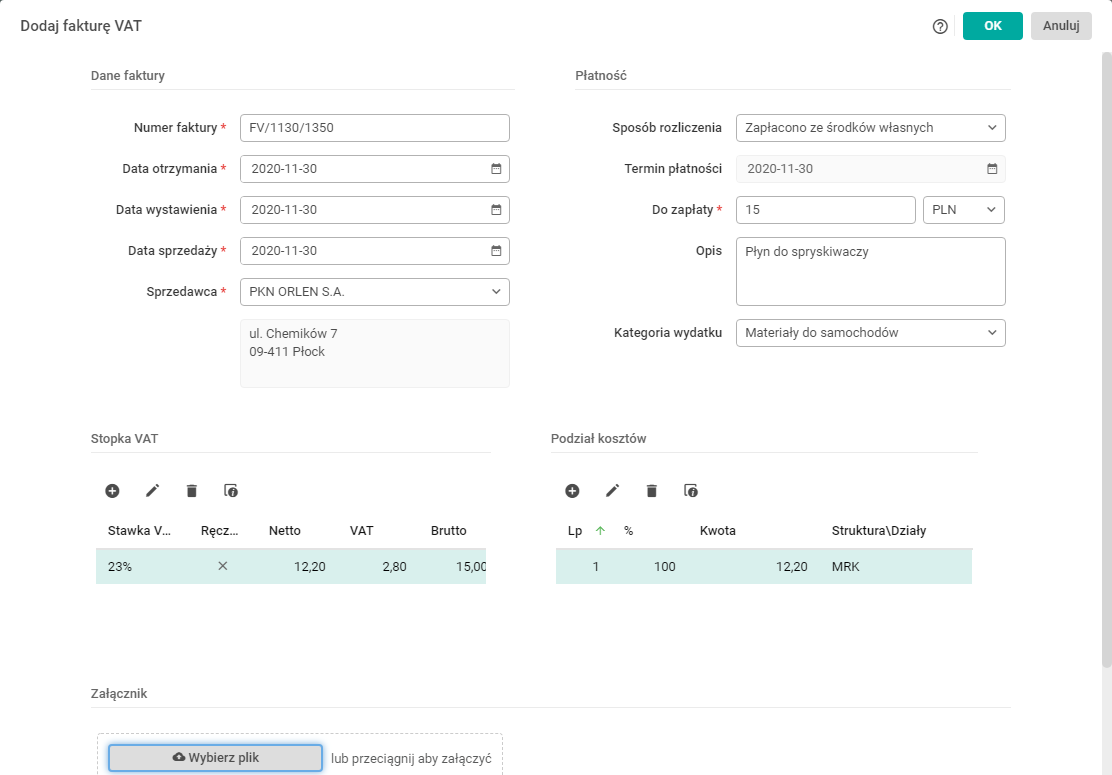
Task: Select the 23% VAT rate row
Action: pyautogui.click(x=291, y=567)
